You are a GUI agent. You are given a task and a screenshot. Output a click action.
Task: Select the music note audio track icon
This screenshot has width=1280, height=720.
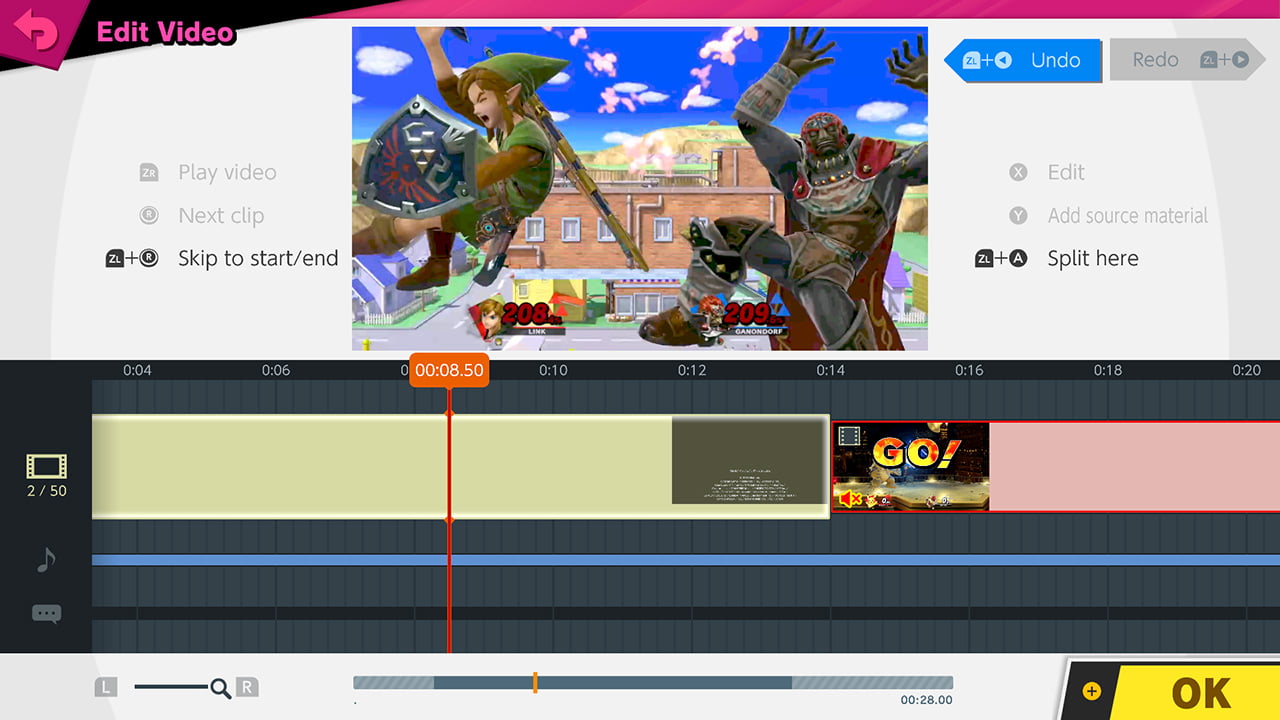pyautogui.click(x=46, y=560)
